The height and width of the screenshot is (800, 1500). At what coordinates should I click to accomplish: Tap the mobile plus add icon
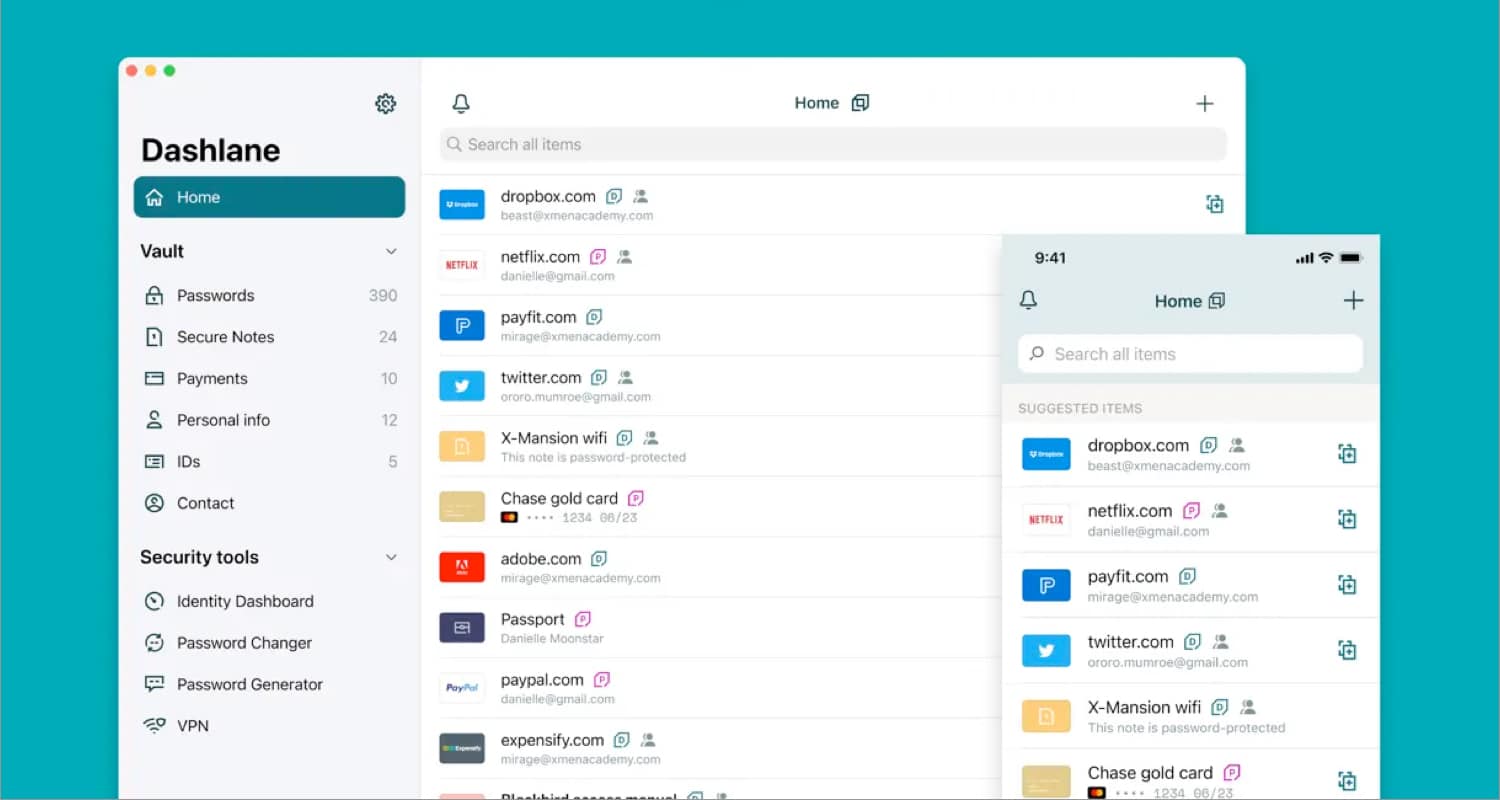pyautogui.click(x=1353, y=300)
